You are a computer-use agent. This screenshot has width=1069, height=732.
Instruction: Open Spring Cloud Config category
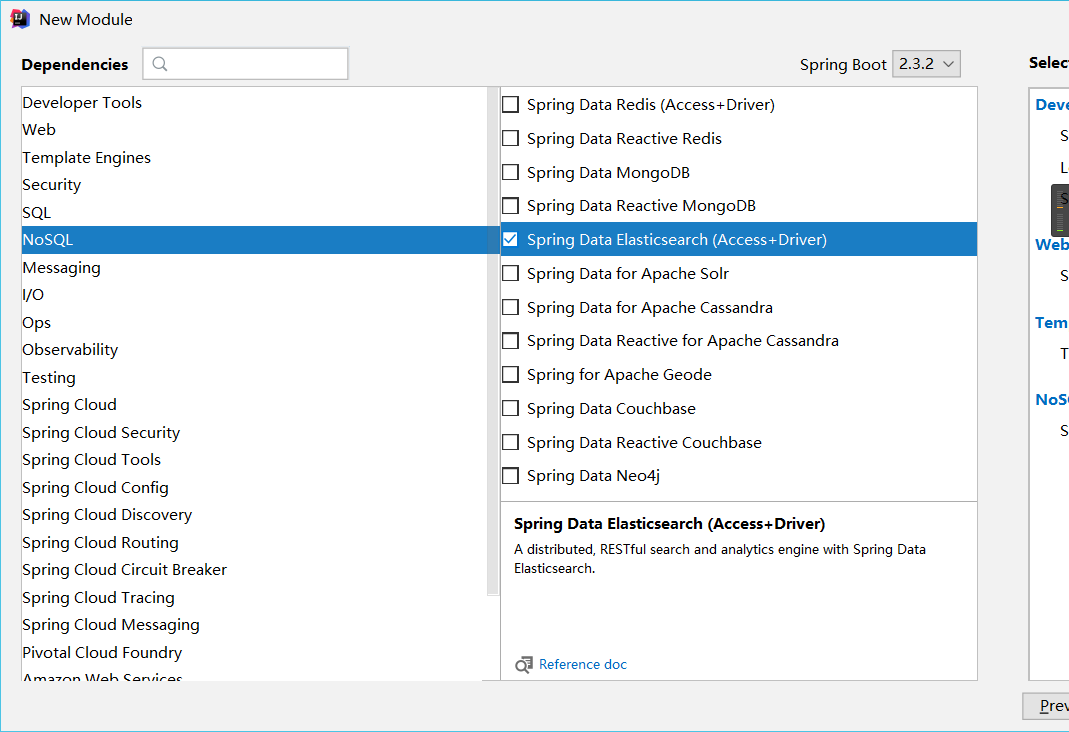254,487
